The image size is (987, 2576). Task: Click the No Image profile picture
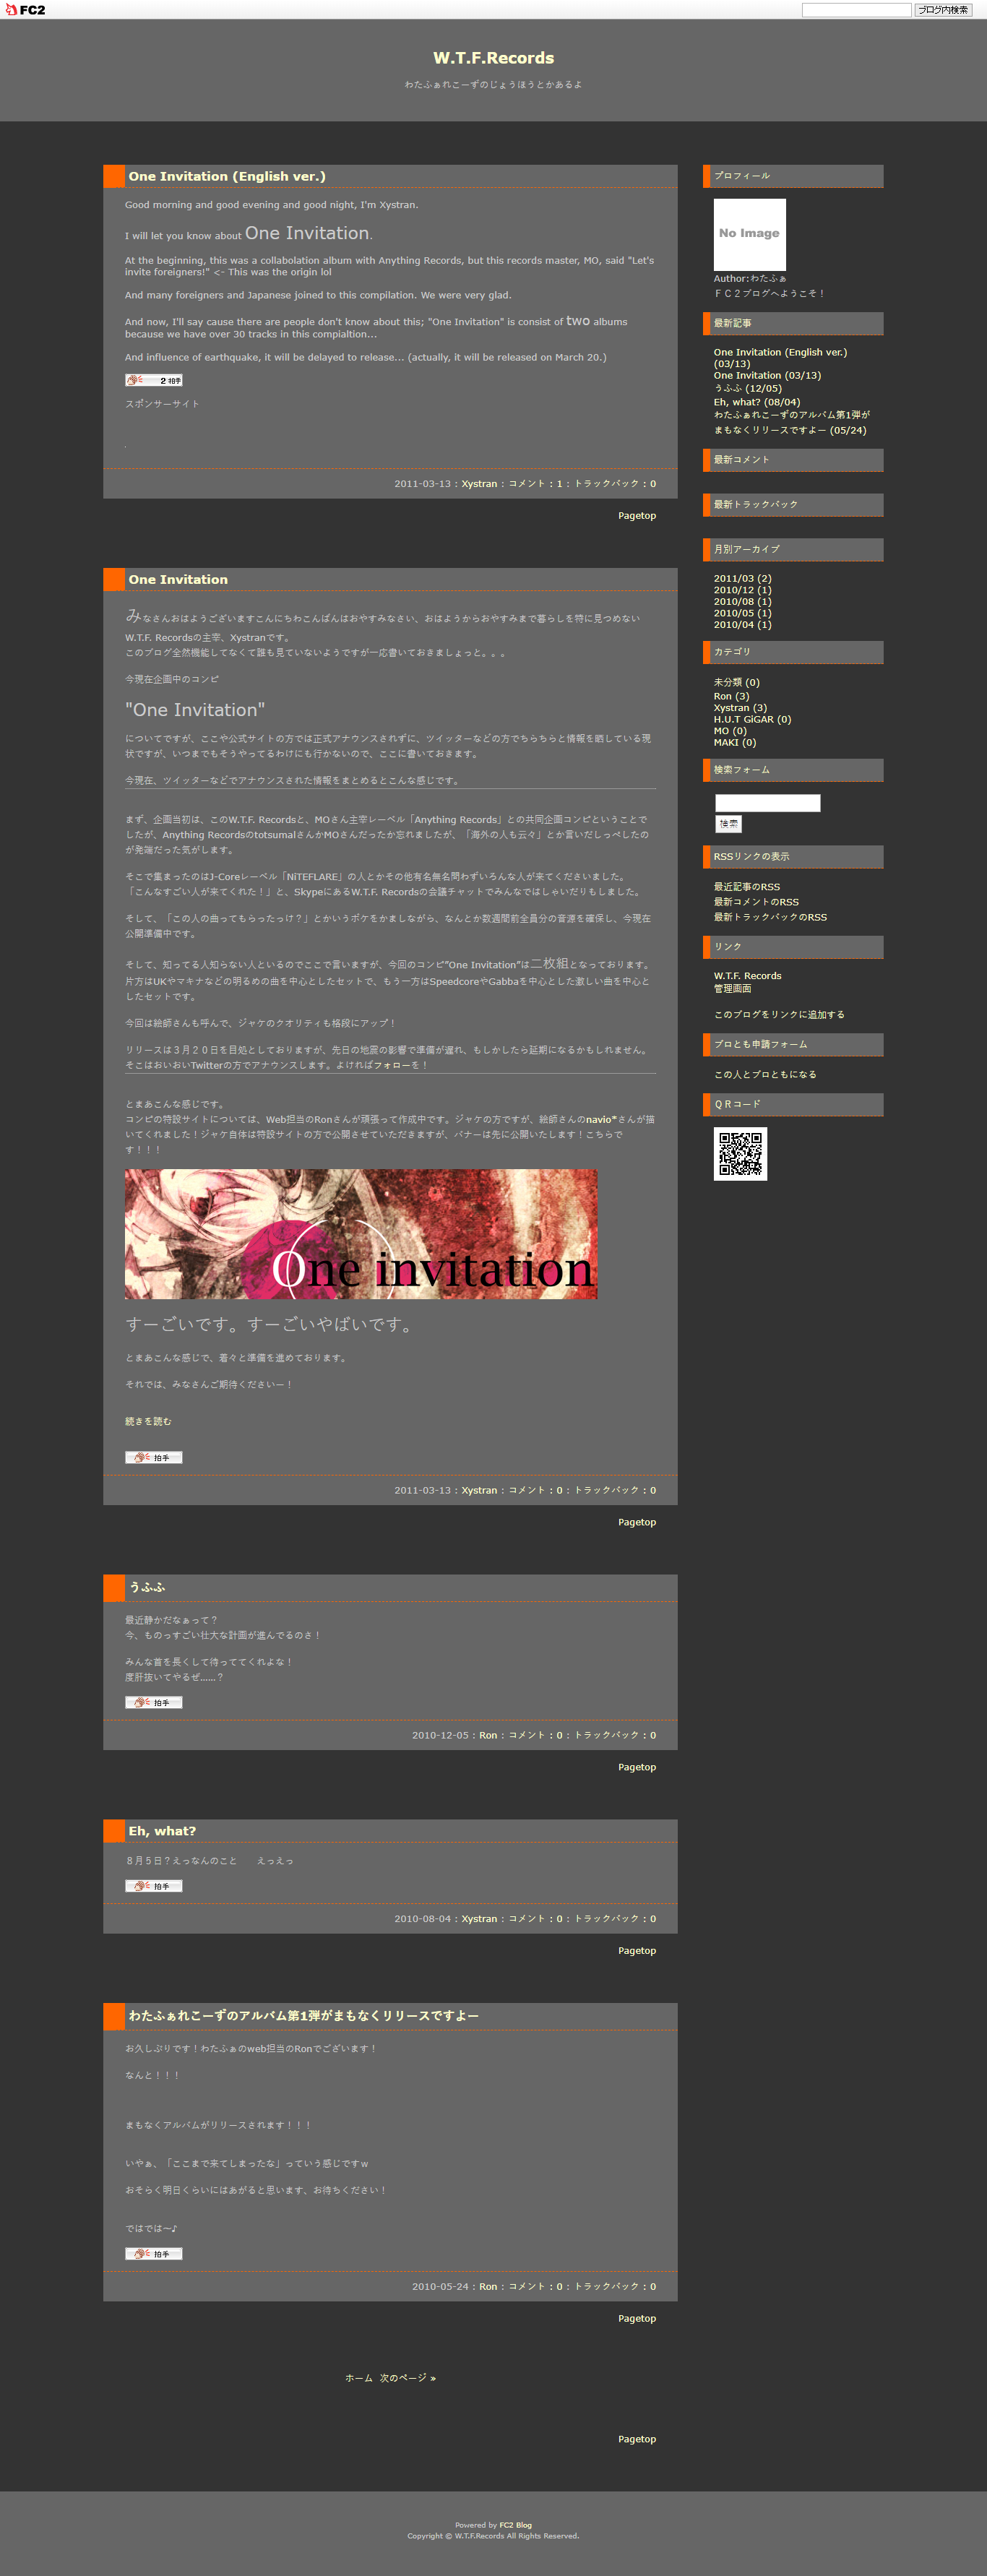pyautogui.click(x=749, y=234)
